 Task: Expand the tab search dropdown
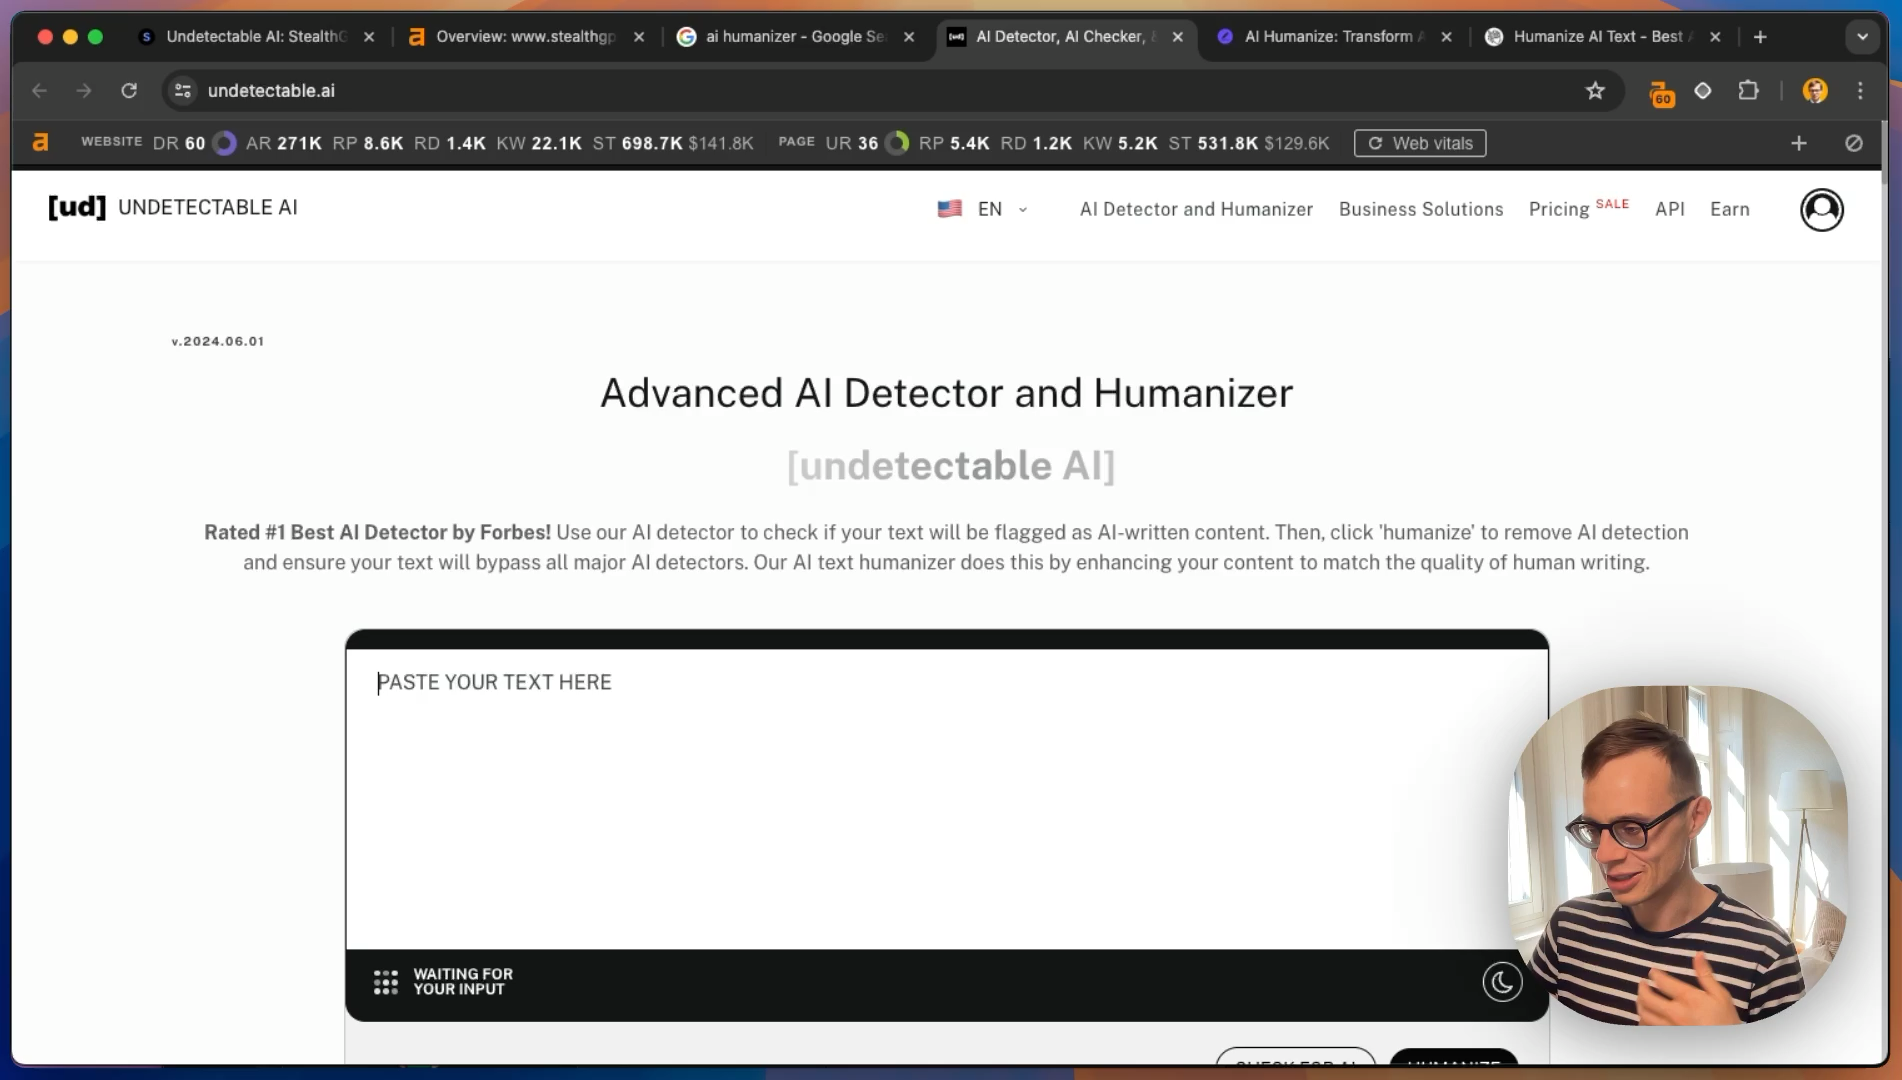1862,37
